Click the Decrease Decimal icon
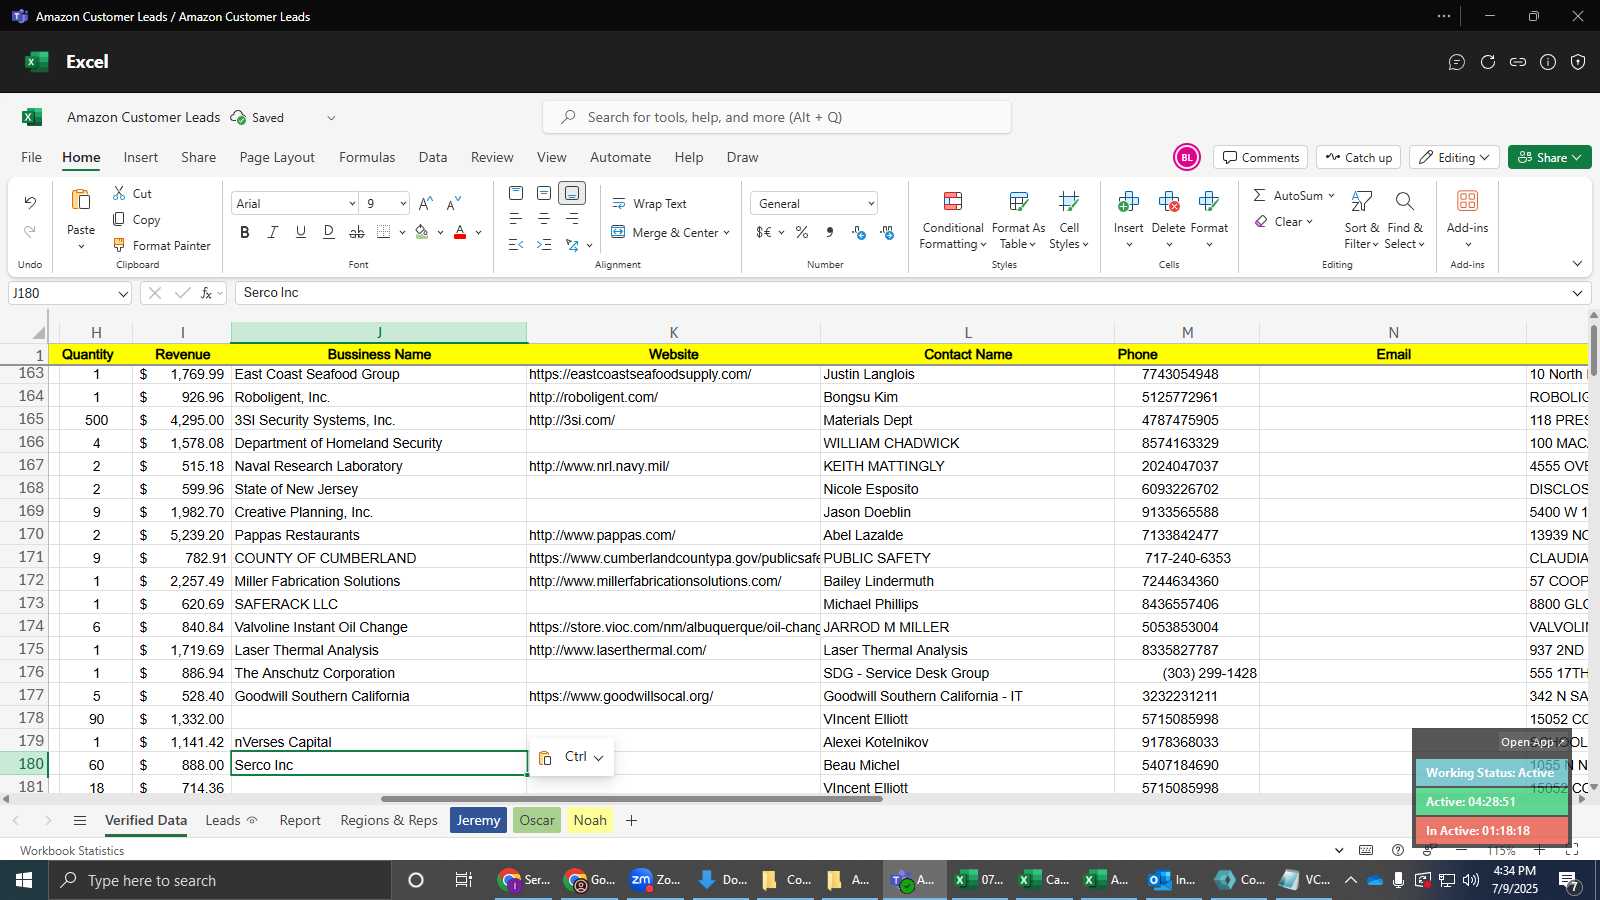1600x900 pixels. coord(887,232)
